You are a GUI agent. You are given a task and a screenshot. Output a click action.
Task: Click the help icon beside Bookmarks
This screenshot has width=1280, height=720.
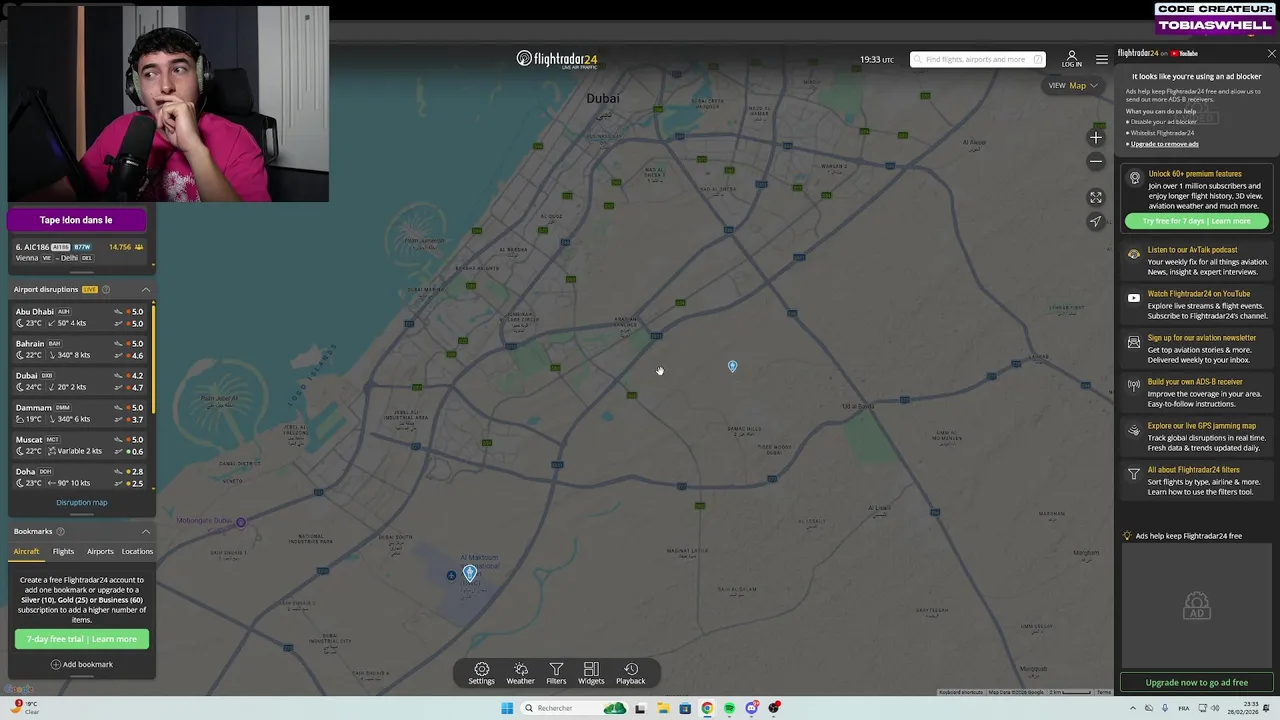point(60,532)
